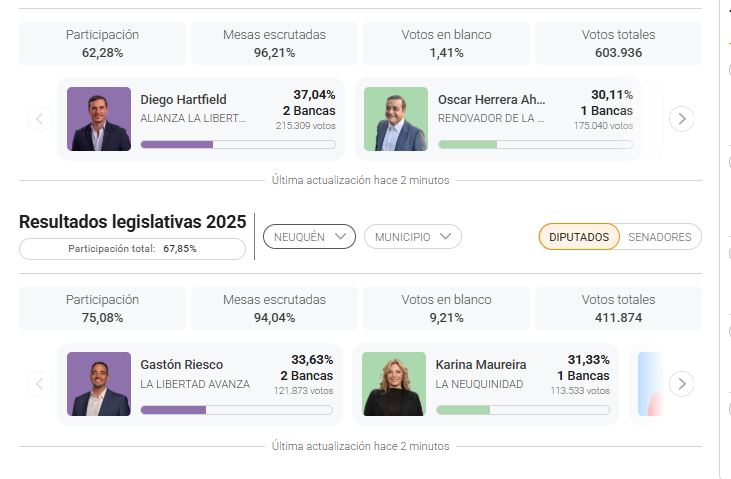Click next arrow in Neuquén candidates carousel
The image size is (731, 479).
[681, 384]
